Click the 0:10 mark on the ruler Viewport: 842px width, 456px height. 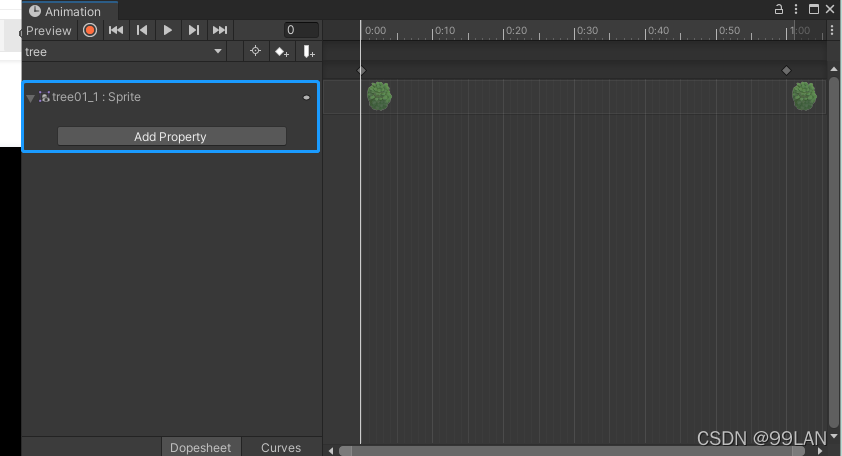[445, 31]
